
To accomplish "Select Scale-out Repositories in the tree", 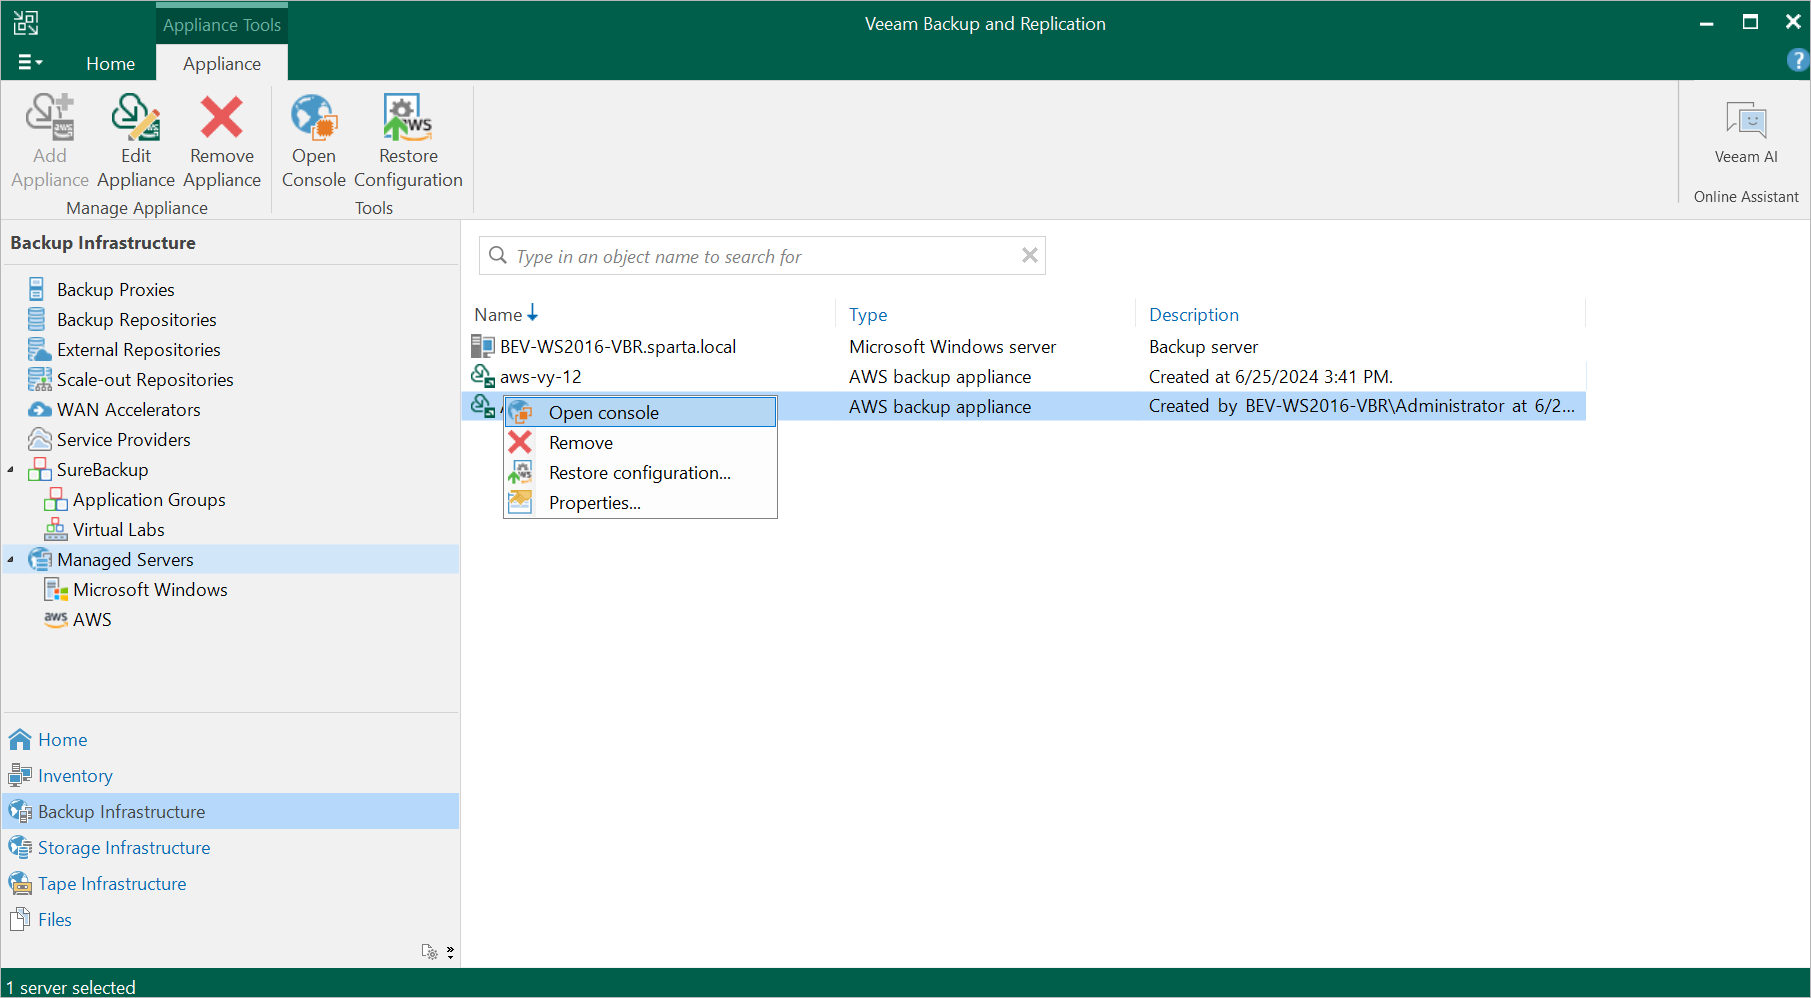I will (145, 379).
